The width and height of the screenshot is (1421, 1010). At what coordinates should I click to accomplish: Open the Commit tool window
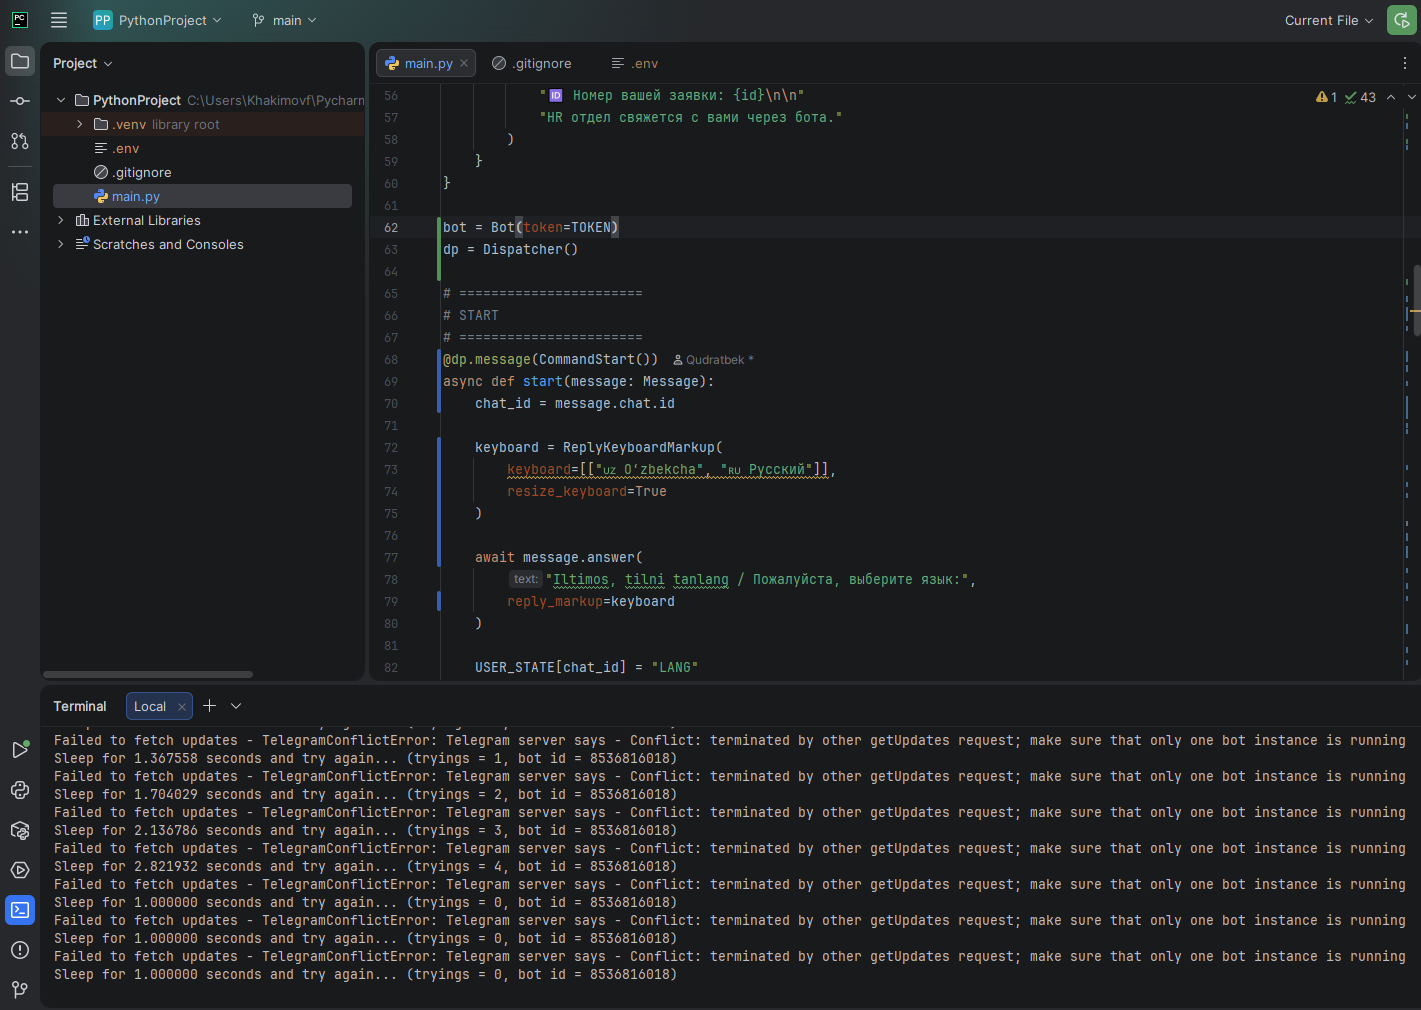coord(20,101)
